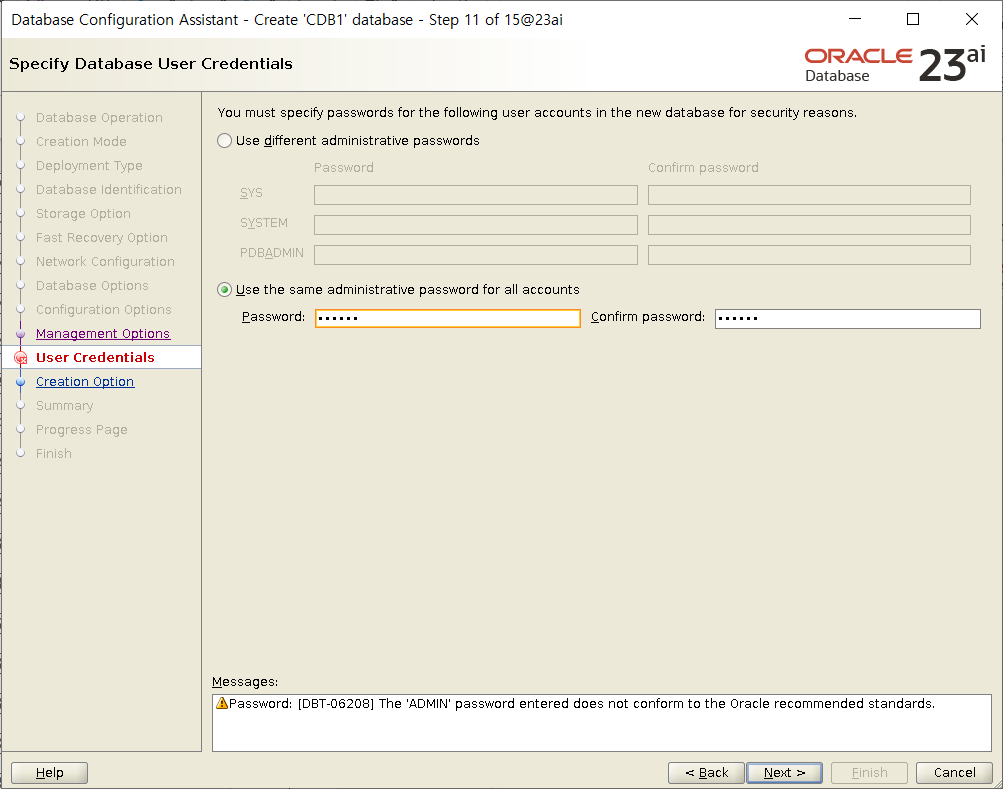The height and width of the screenshot is (789, 1003).
Task: Click 'Summary' step in sidebar
Action: 65,406
